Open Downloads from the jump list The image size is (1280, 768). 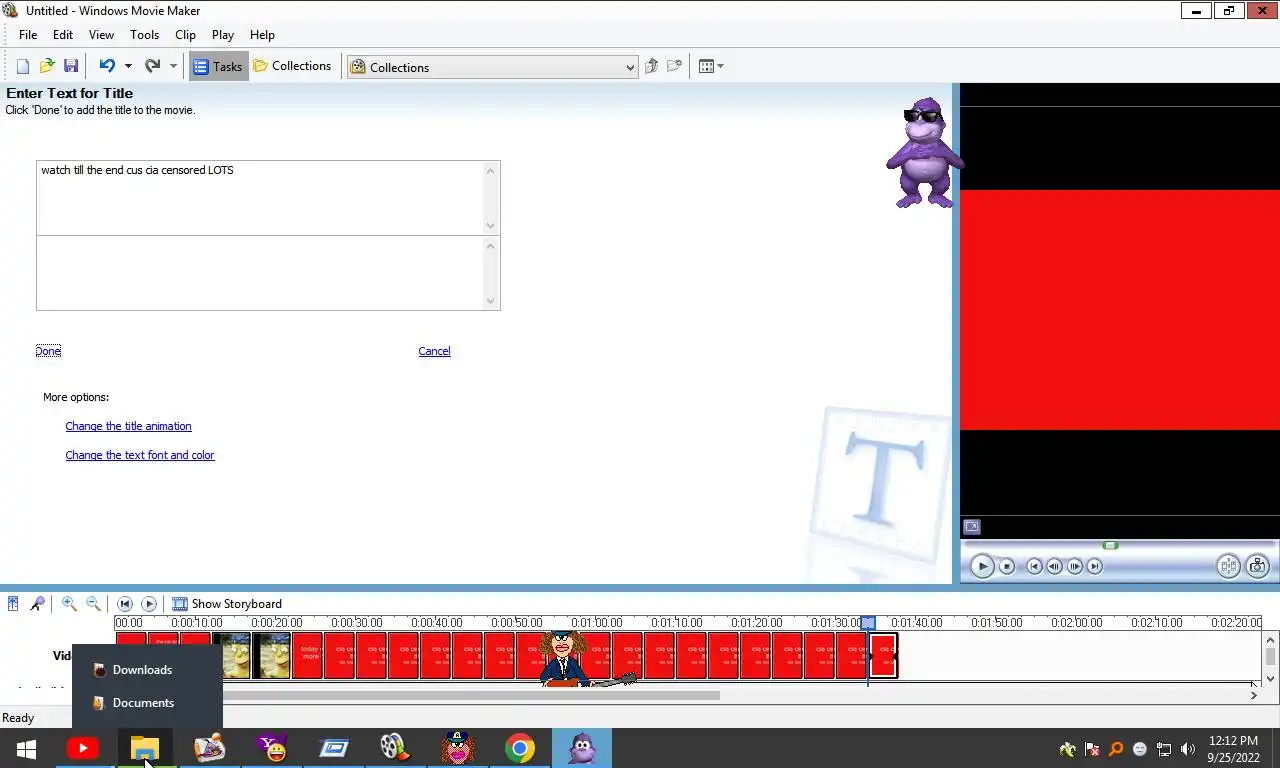click(x=147, y=670)
